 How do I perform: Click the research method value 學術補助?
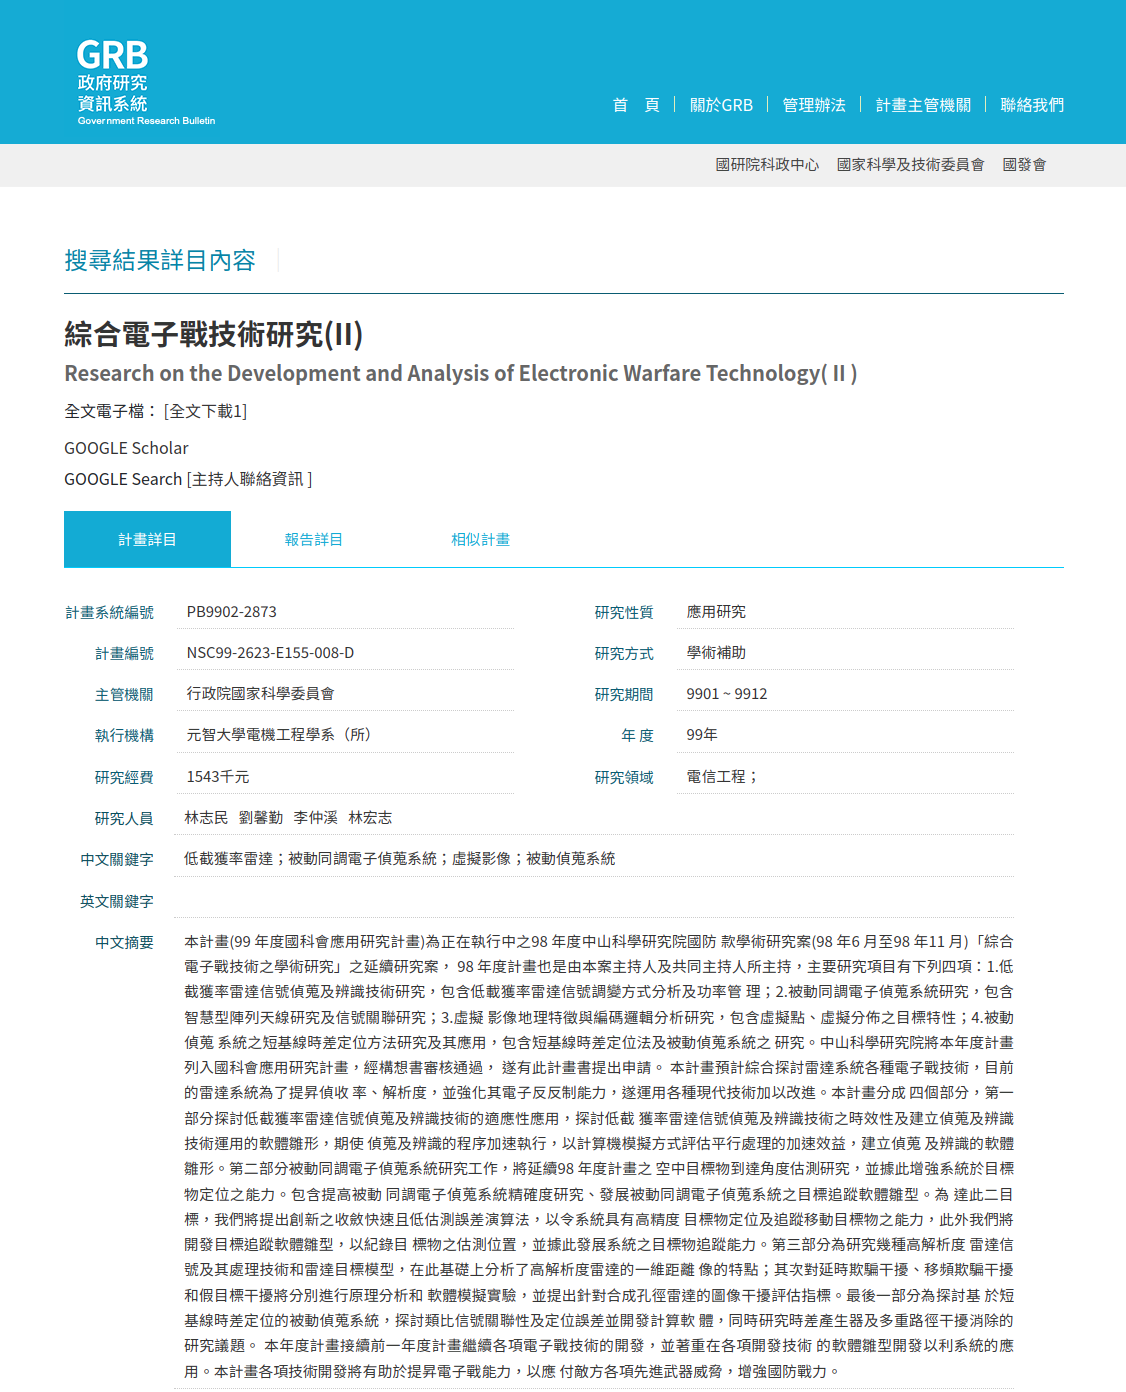[x=716, y=653]
